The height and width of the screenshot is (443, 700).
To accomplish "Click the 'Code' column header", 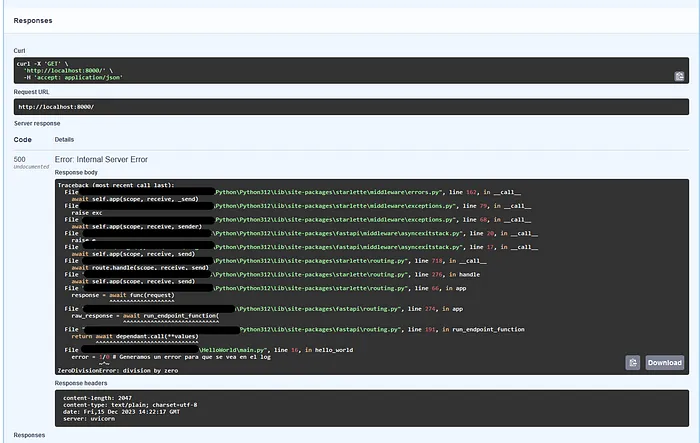I will tap(22, 140).
